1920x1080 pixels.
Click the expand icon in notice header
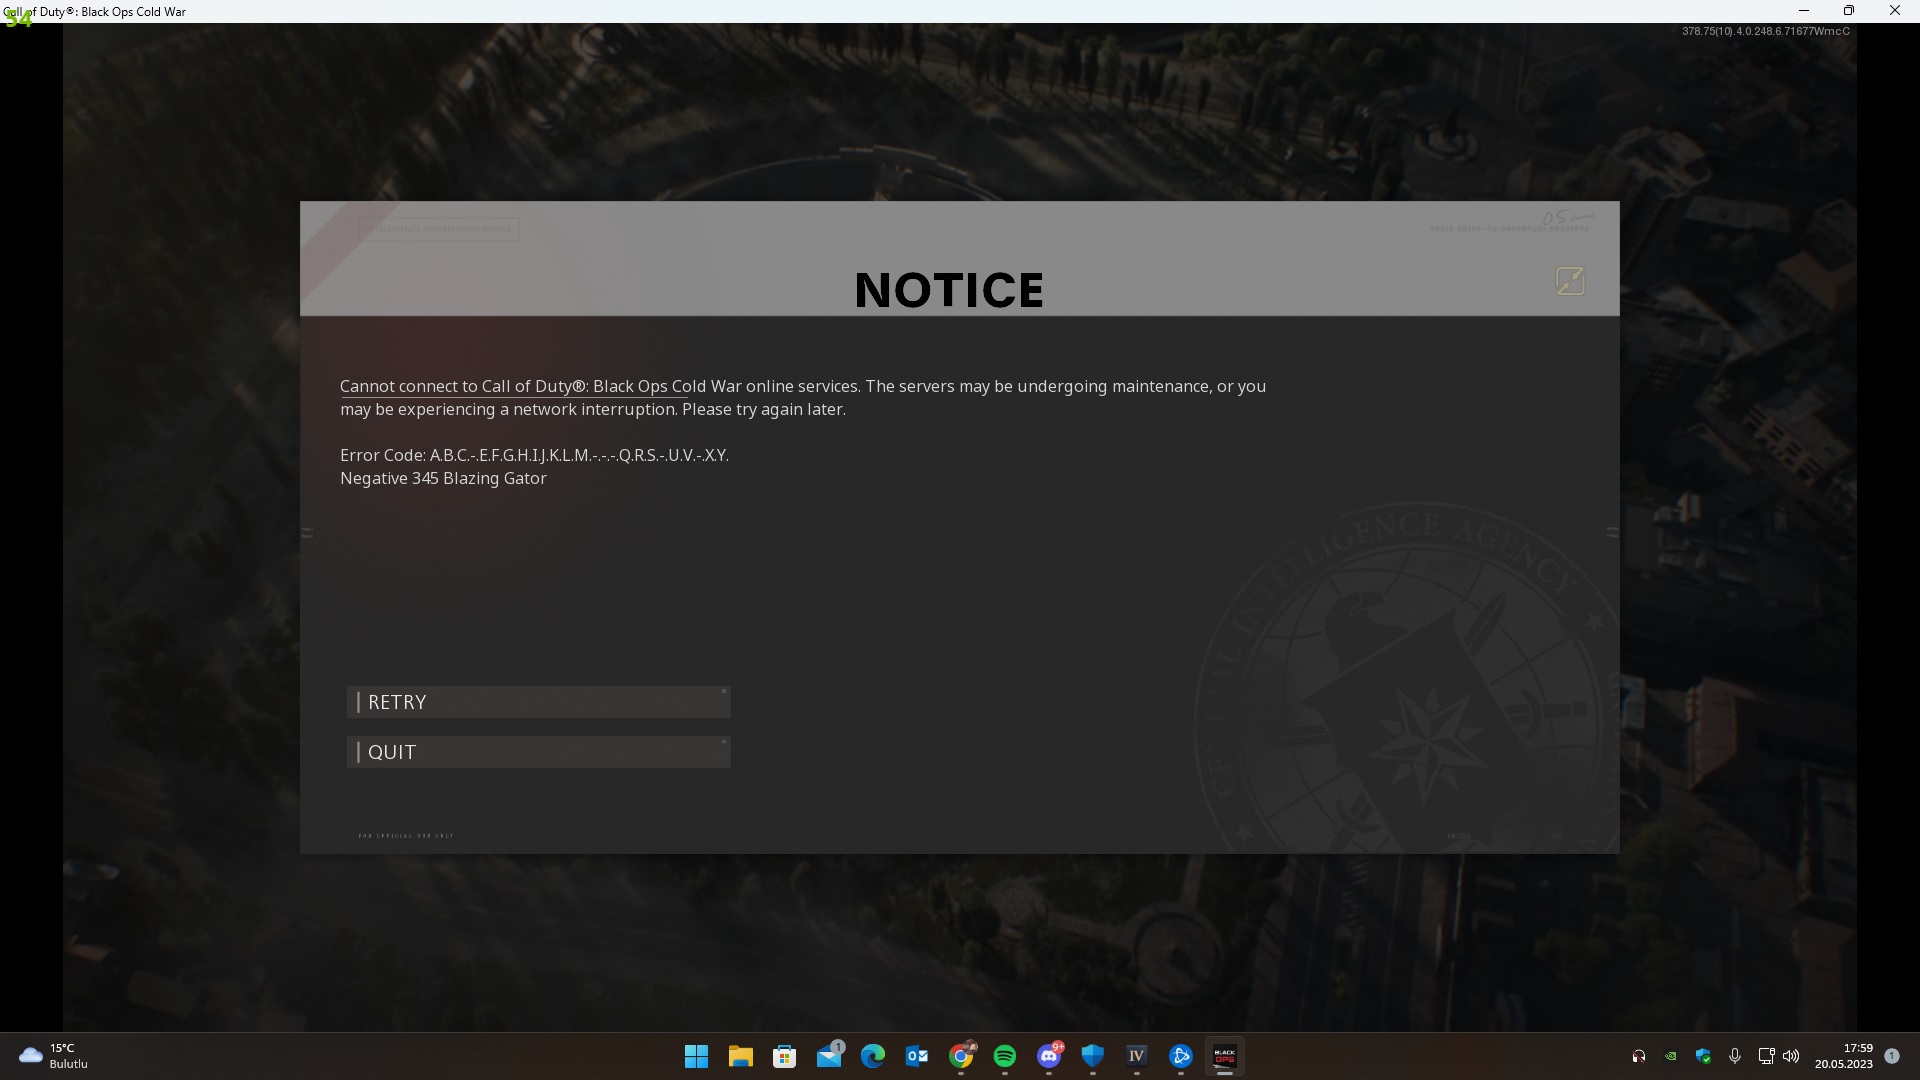(1570, 281)
